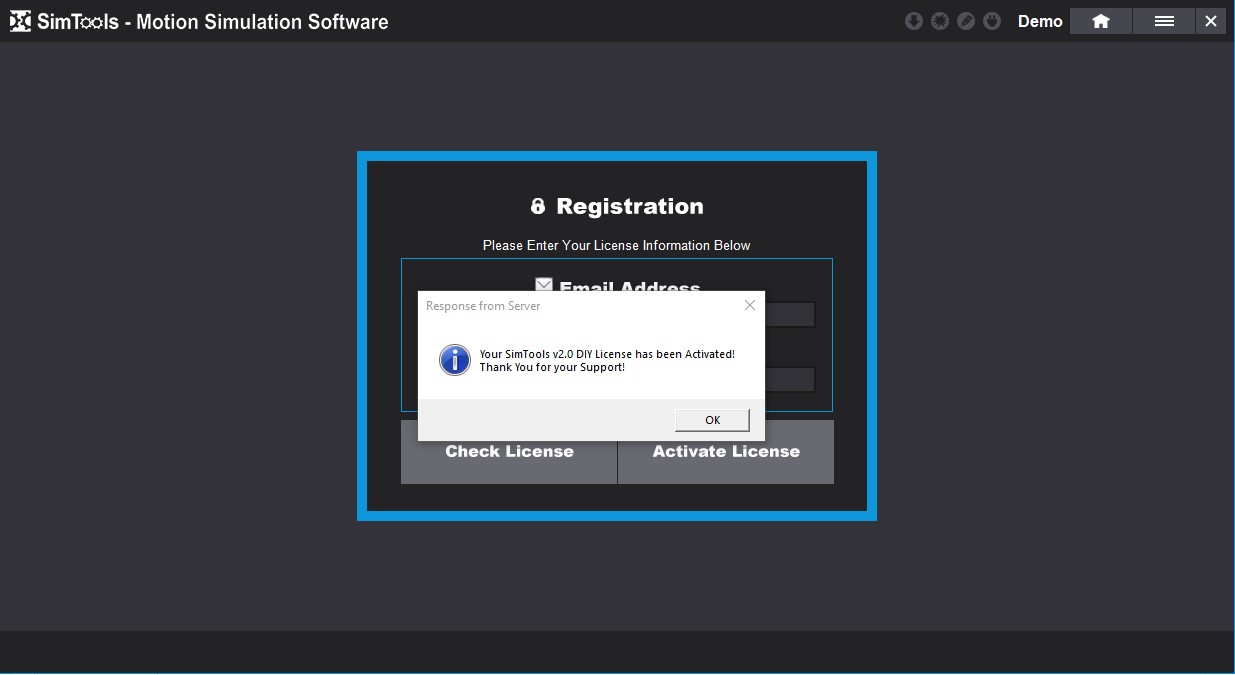Close the Response from Server dialog
This screenshot has width=1235, height=675.
pos(749,305)
